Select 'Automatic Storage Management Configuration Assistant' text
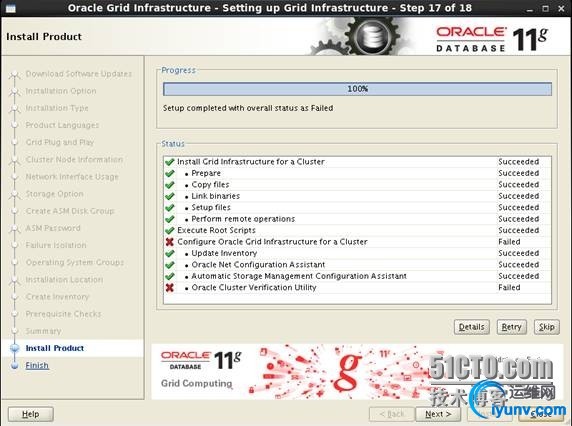 pyautogui.click(x=299, y=276)
